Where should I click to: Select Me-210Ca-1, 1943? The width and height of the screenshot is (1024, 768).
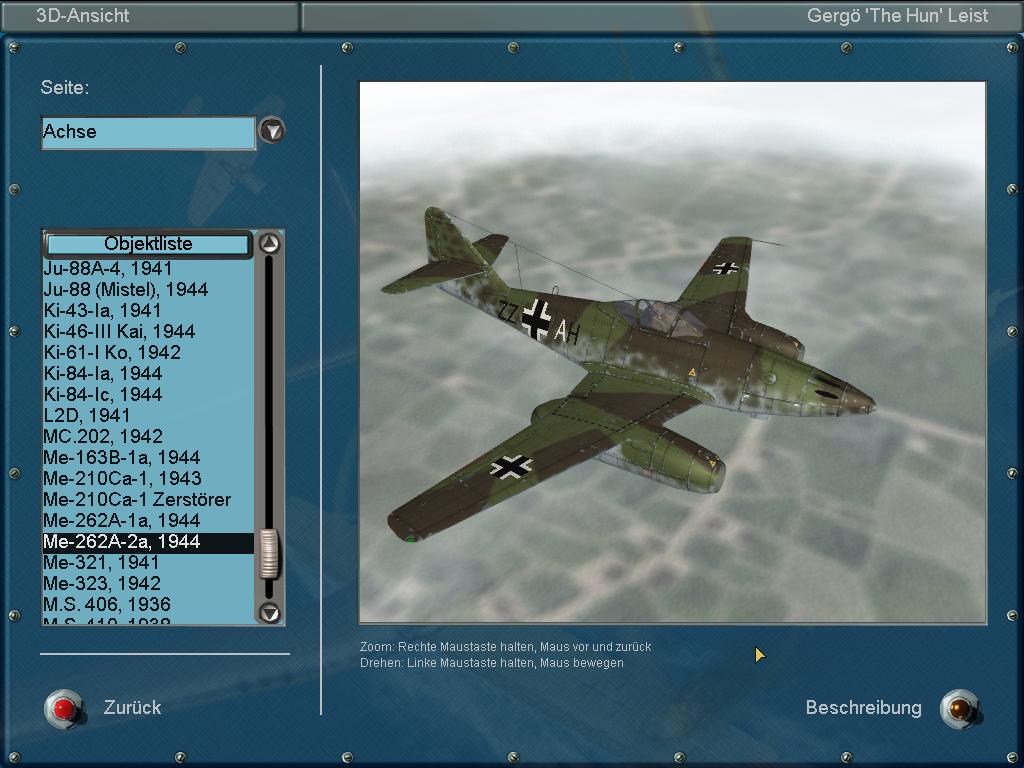[148, 478]
